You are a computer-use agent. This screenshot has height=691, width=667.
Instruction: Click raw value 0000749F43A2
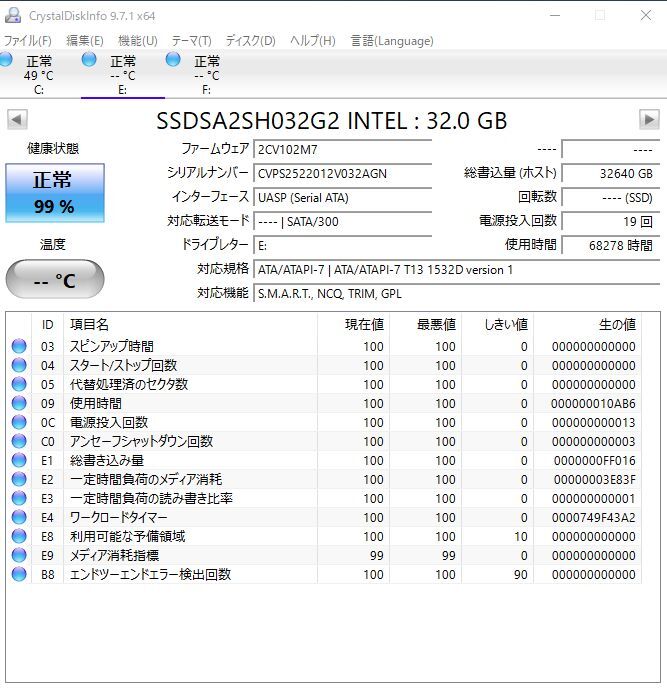click(x=593, y=517)
